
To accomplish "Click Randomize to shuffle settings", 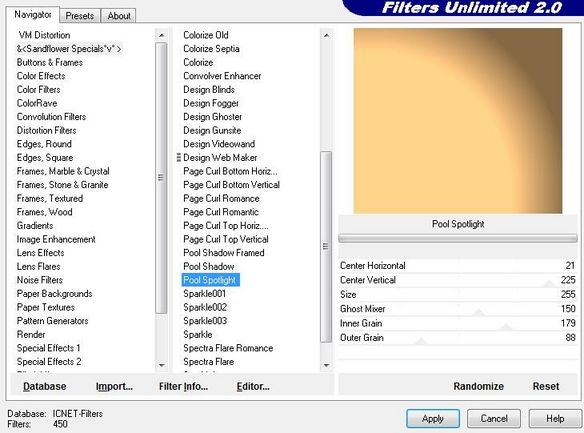I will click(479, 386).
